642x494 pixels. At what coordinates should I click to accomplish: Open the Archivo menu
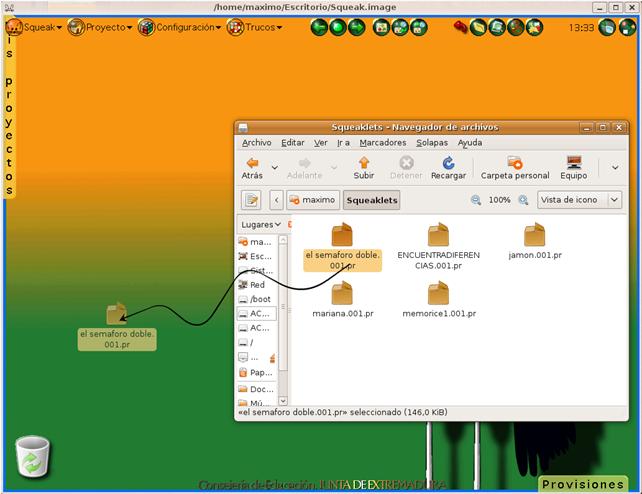click(x=256, y=143)
